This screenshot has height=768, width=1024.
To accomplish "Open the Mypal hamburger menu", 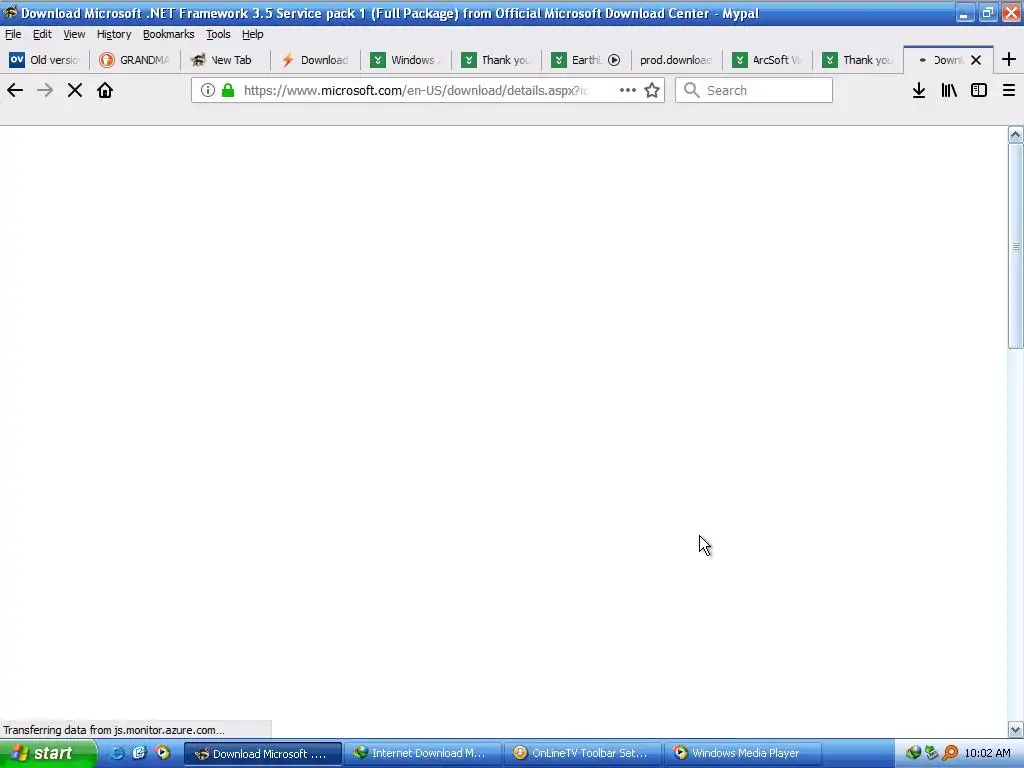I will point(1009,90).
